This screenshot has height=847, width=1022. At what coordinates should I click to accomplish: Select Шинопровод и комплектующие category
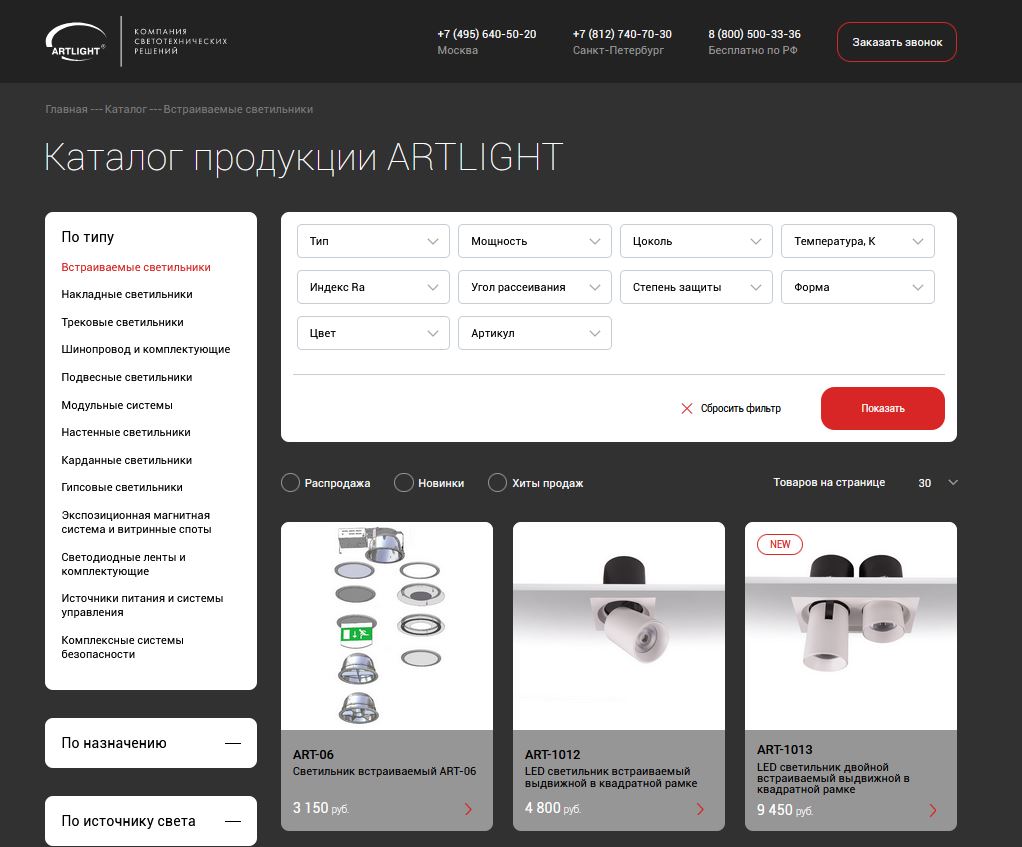pyautogui.click(x=145, y=349)
